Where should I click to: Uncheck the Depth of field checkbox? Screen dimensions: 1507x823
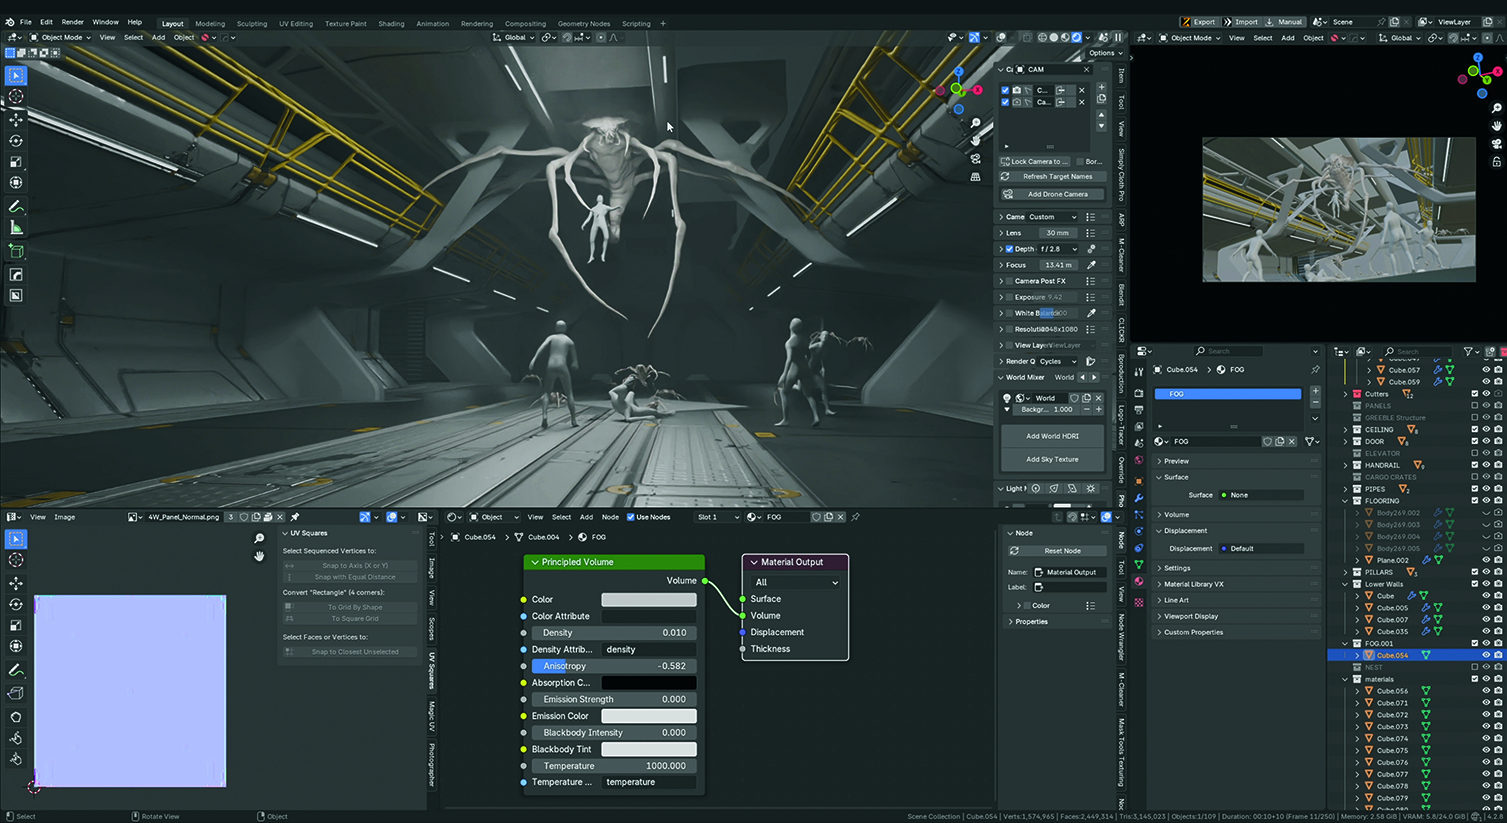point(1009,249)
